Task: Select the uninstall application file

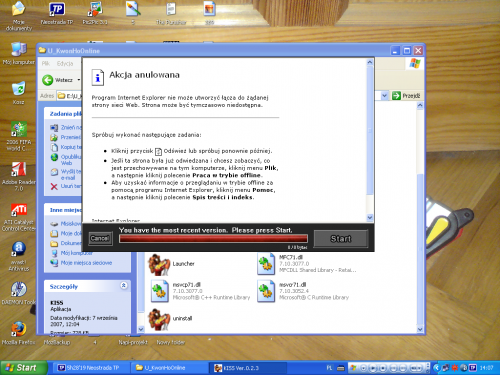Action: click(170, 318)
